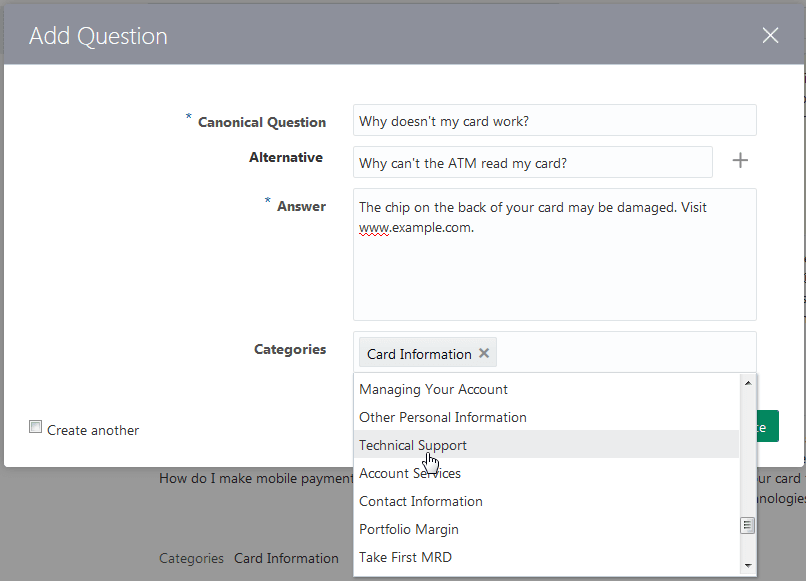This screenshot has width=806, height=581.
Task: Click the green Create button
Action: click(x=764, y=425)
